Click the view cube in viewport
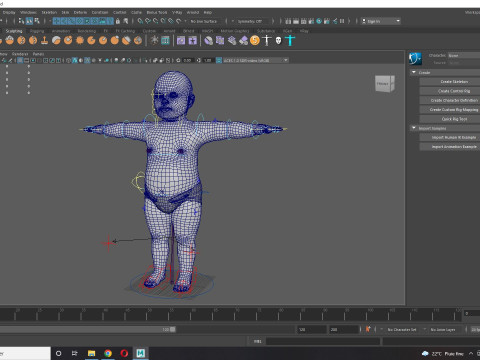 coord(385,83)
